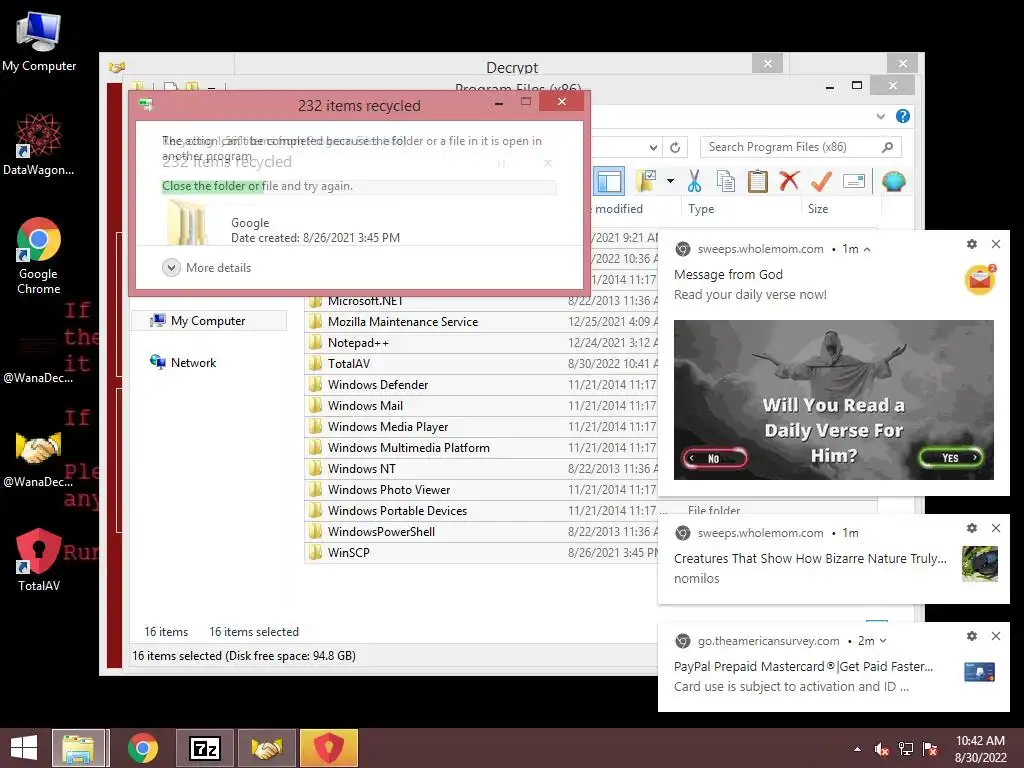Click the red mail icon on notification
The width and height of the screenshot is (1024, 768).
pos(980,280)
